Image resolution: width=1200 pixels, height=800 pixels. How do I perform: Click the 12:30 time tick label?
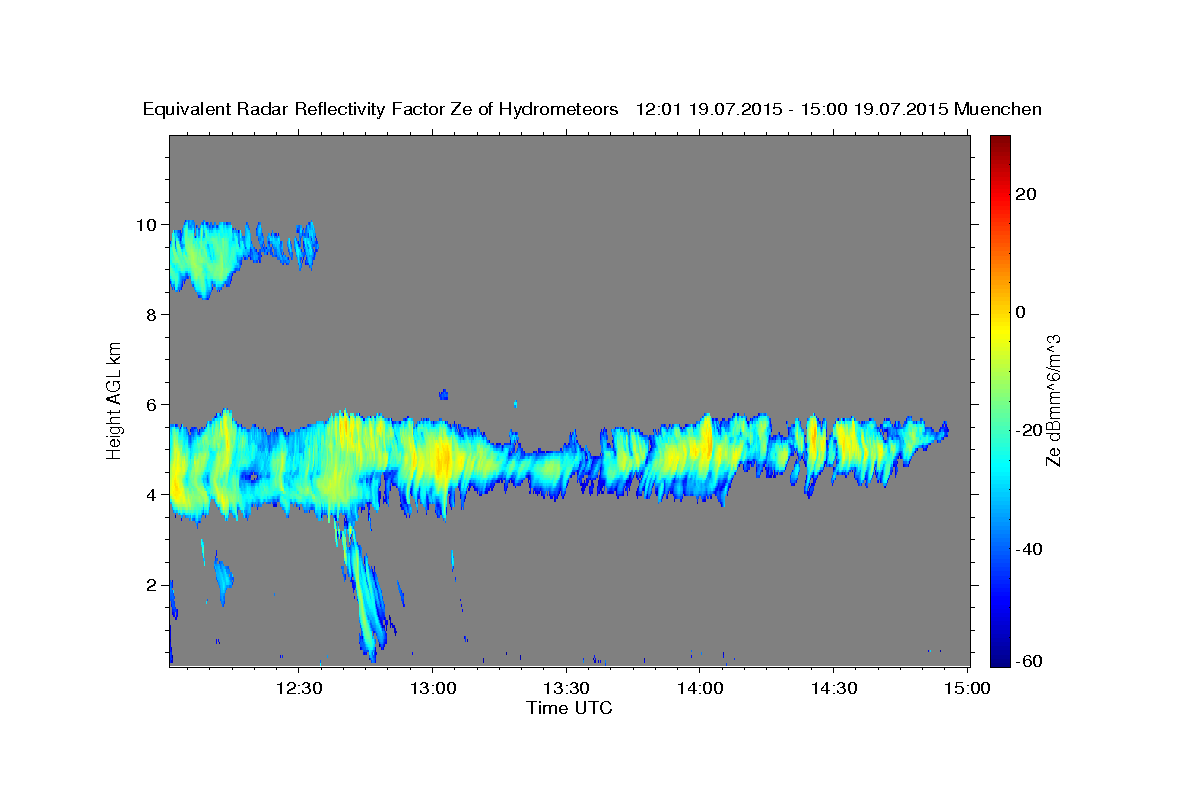(x=298, y=688)
